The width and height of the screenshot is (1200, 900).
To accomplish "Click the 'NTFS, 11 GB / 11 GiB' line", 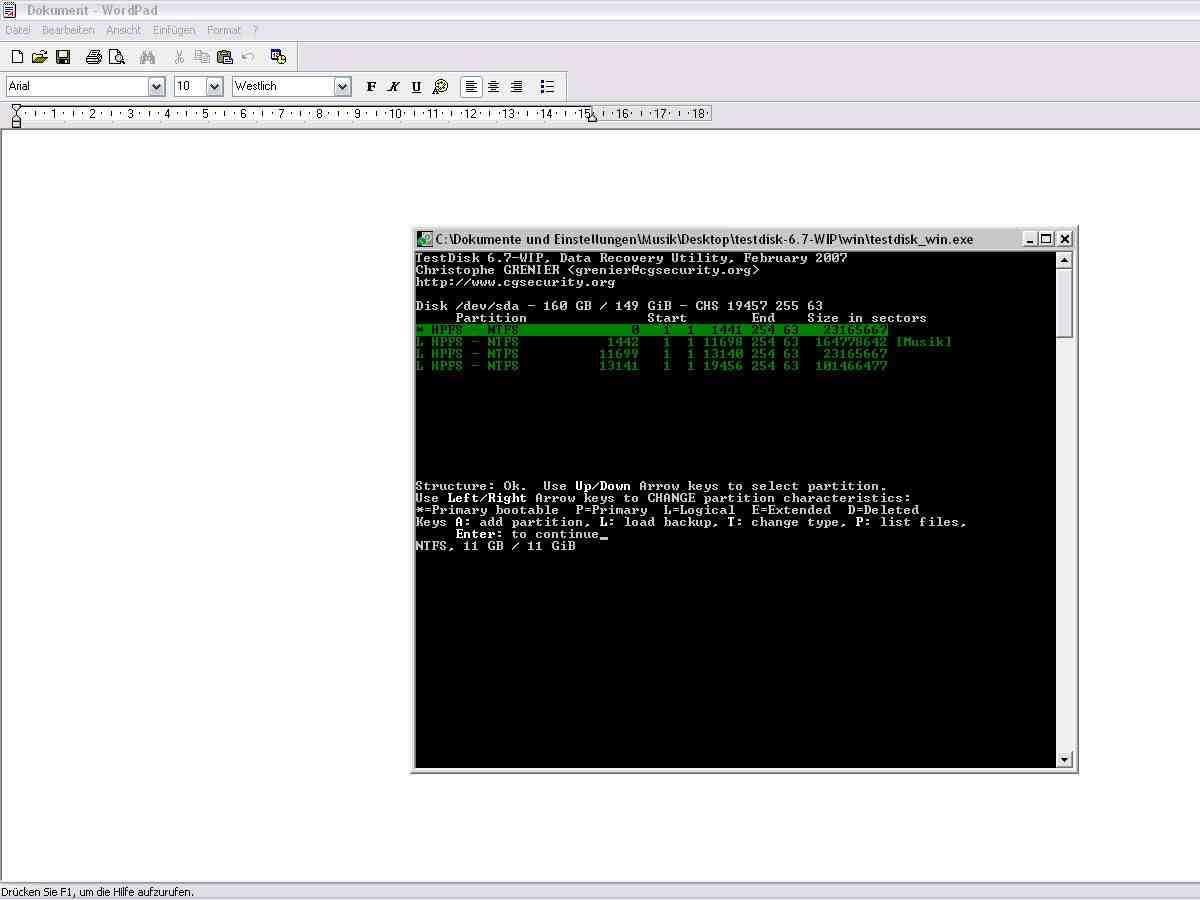I will coord(495,546).
